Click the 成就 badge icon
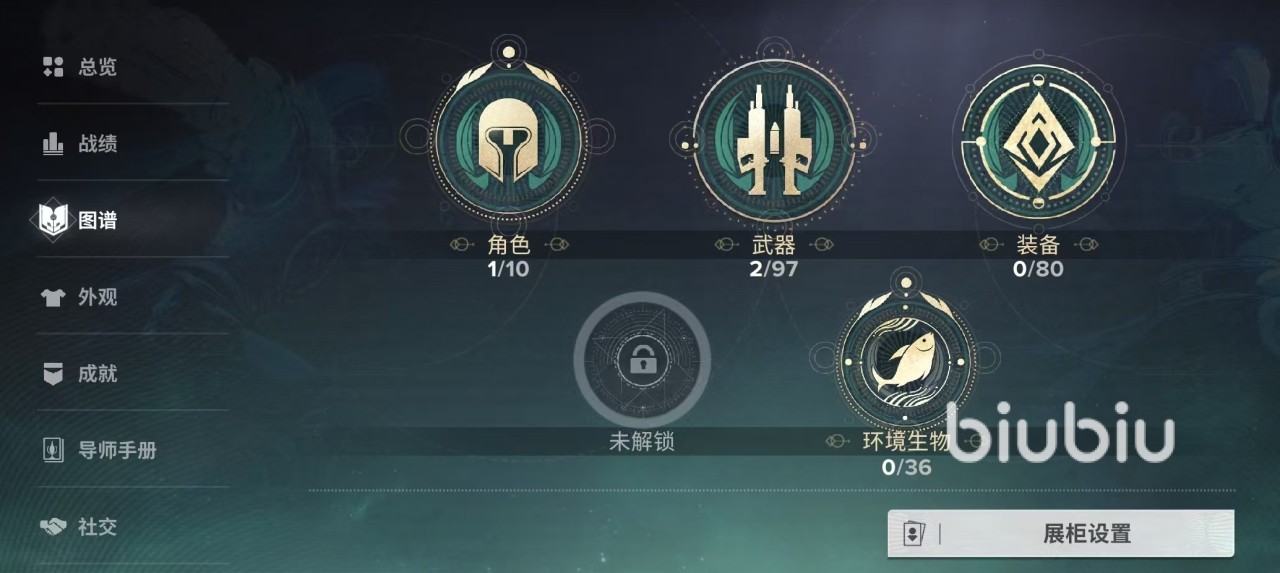The width and height of the screenshot is (1280, 573). coord(52,374)
